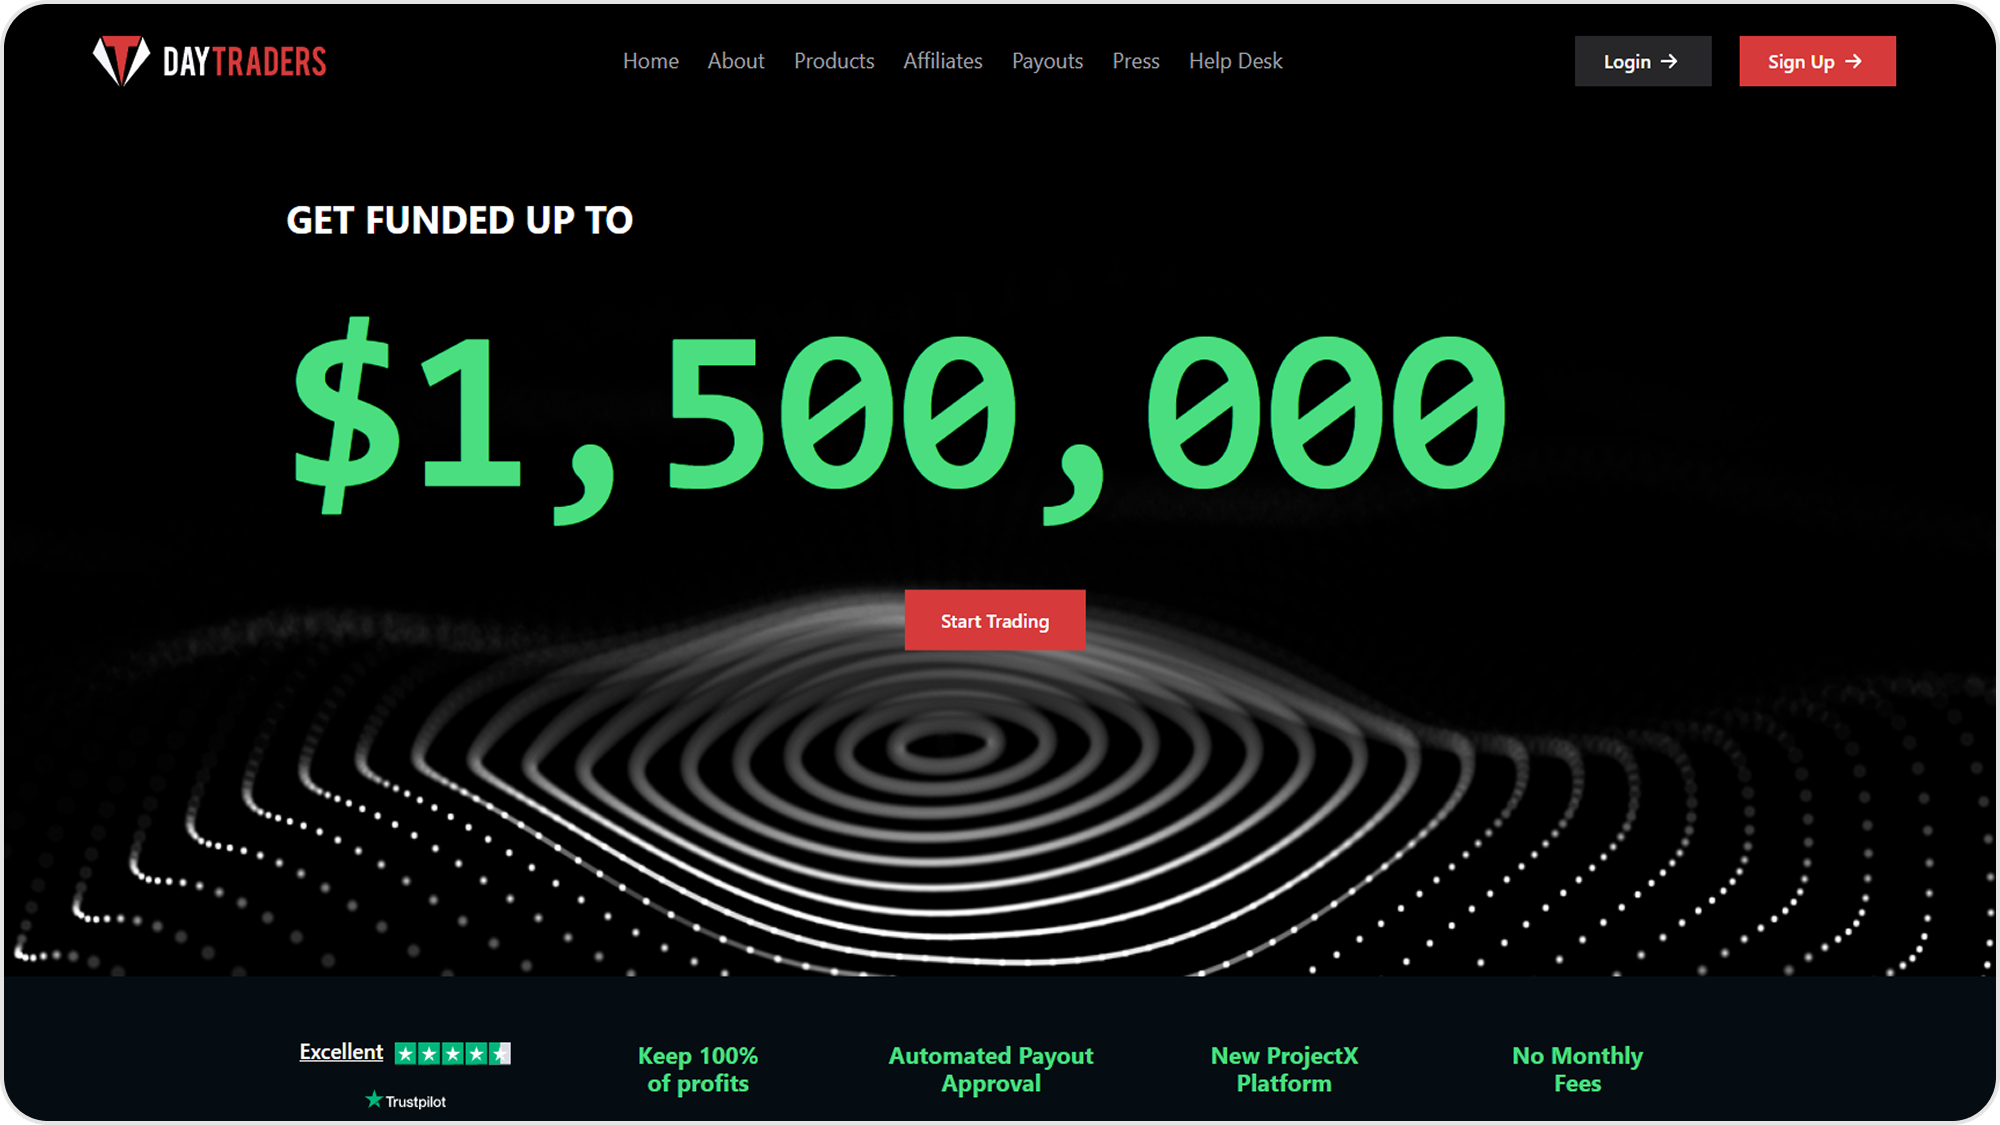Click the DAYTRADERS wordmark text

[244, 62]
